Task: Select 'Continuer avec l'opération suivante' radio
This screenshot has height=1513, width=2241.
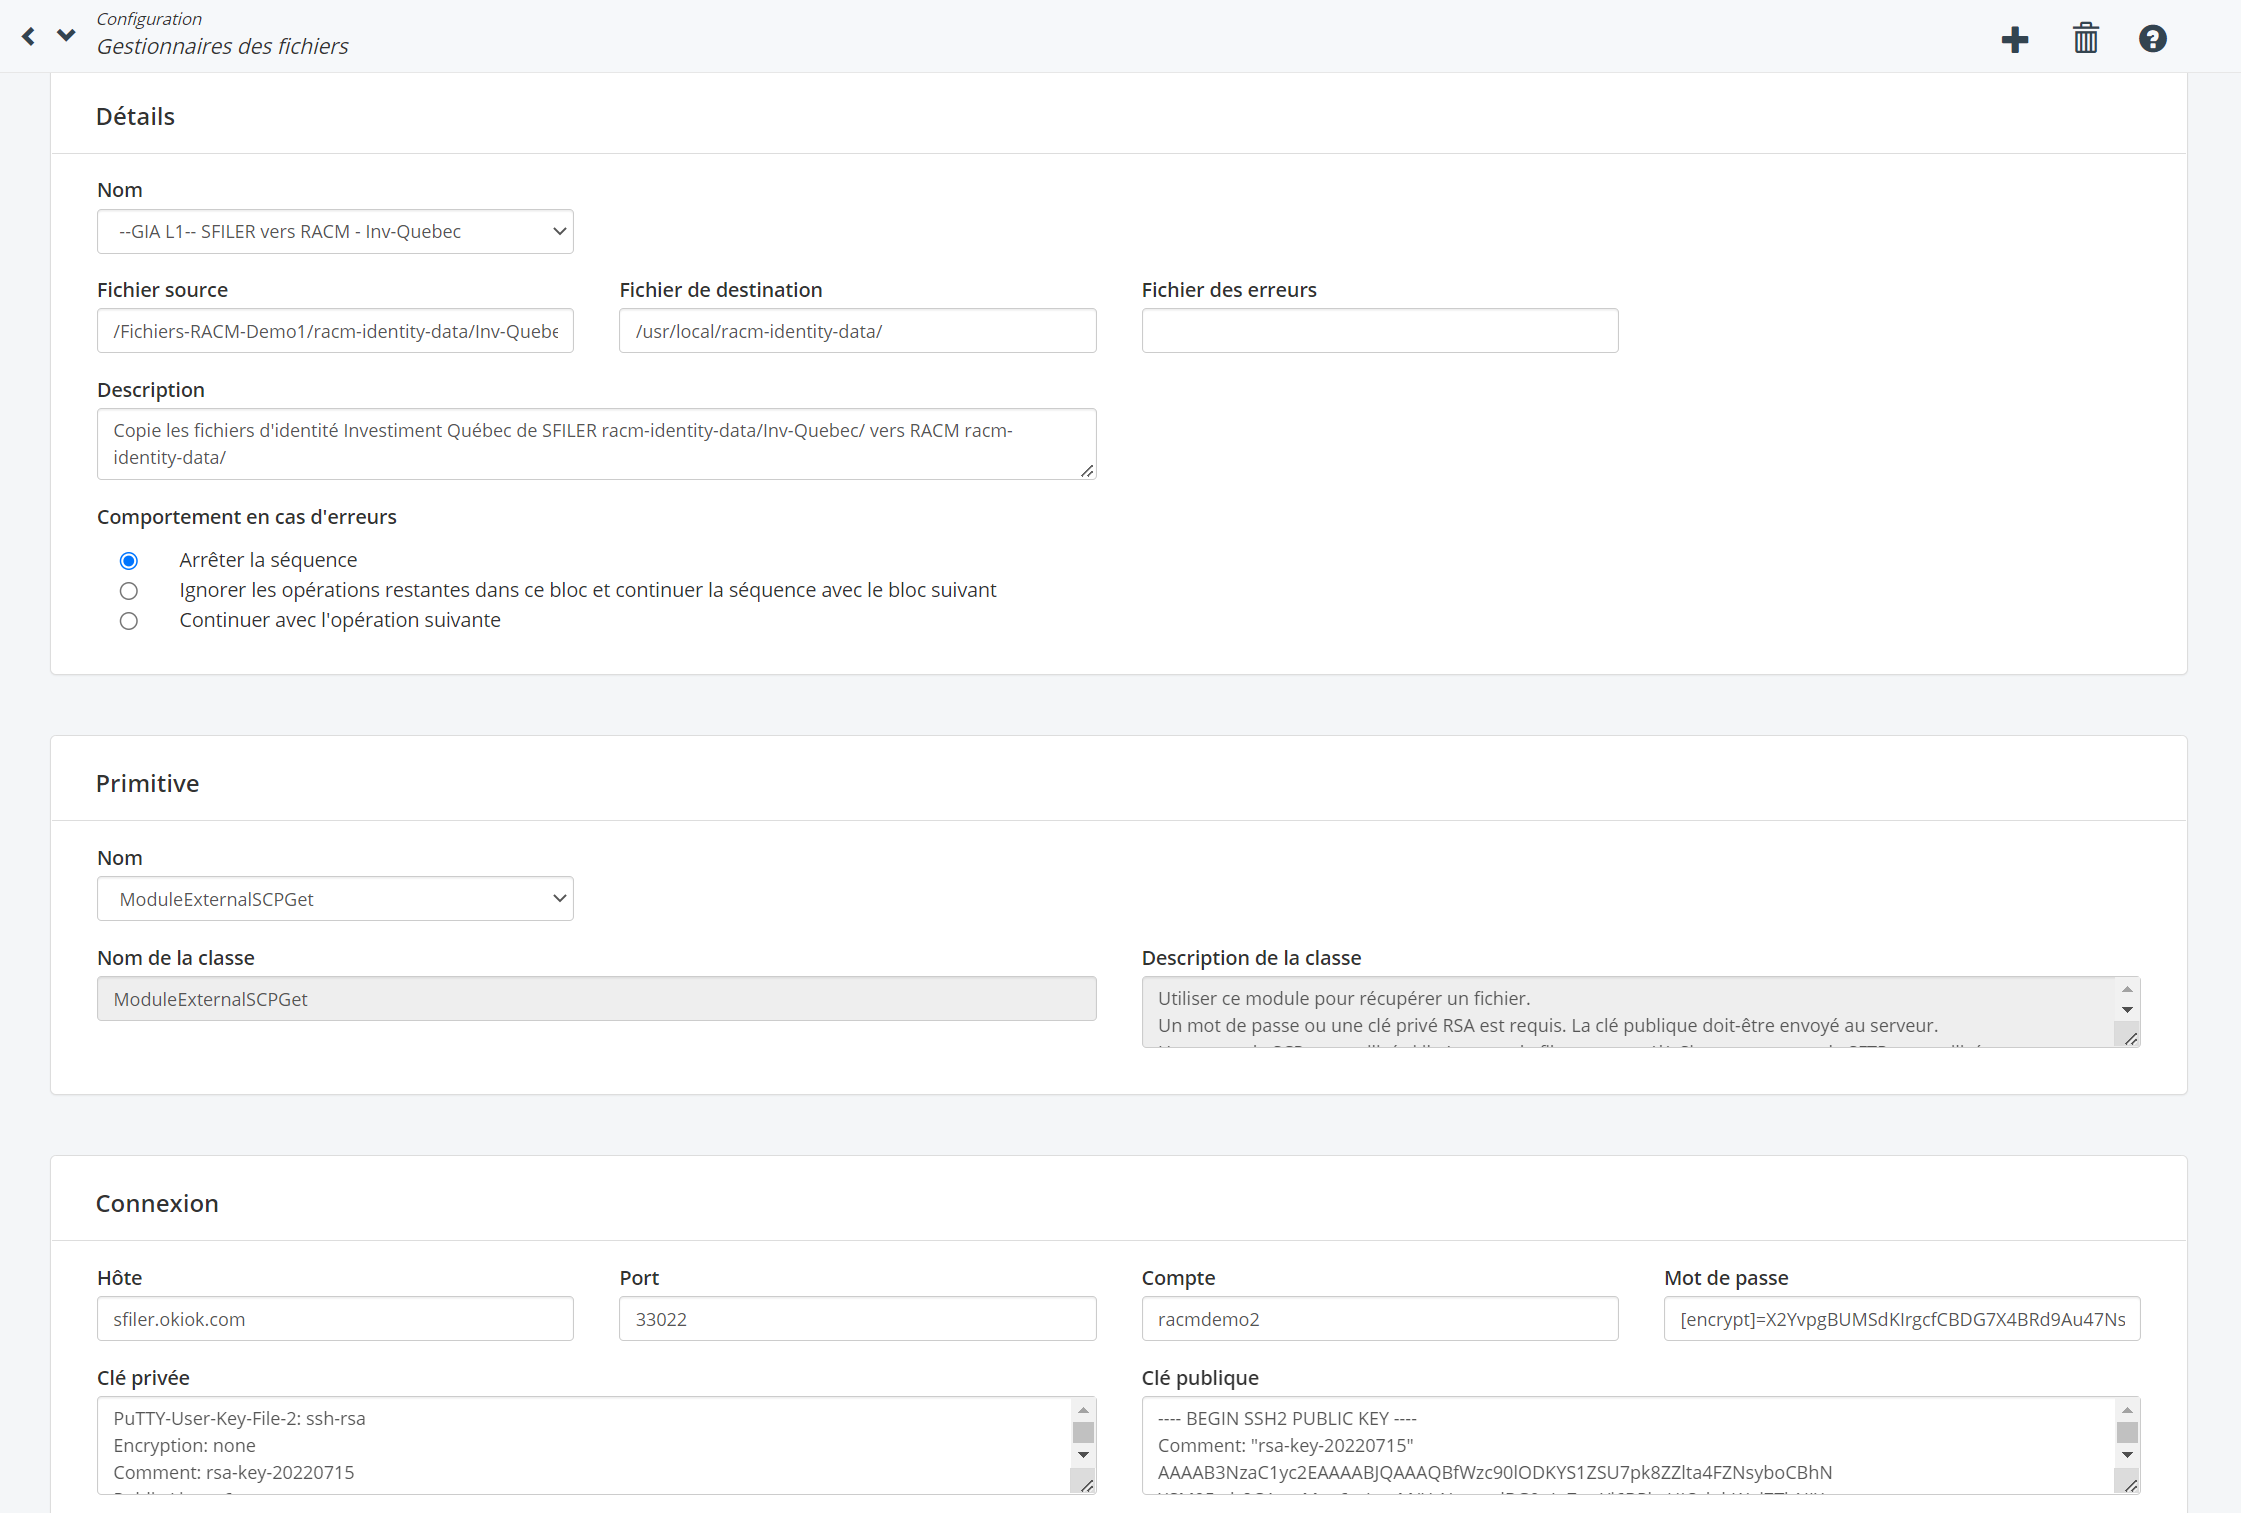Action: tap(129, 620)
